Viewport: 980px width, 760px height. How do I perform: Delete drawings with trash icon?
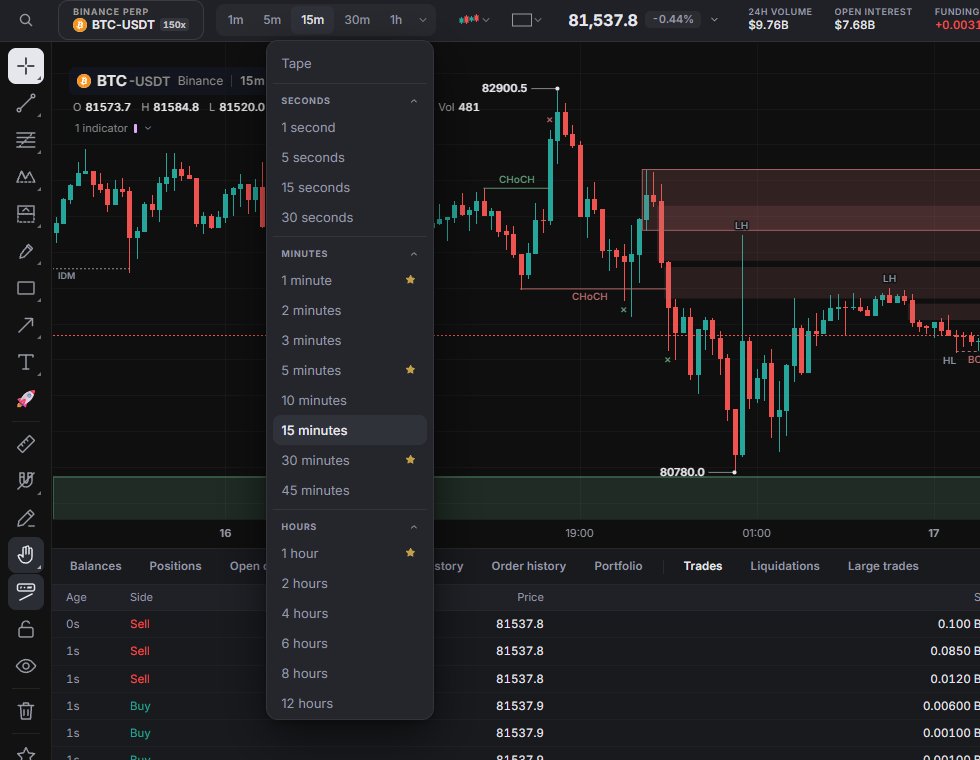coord(26,711)
